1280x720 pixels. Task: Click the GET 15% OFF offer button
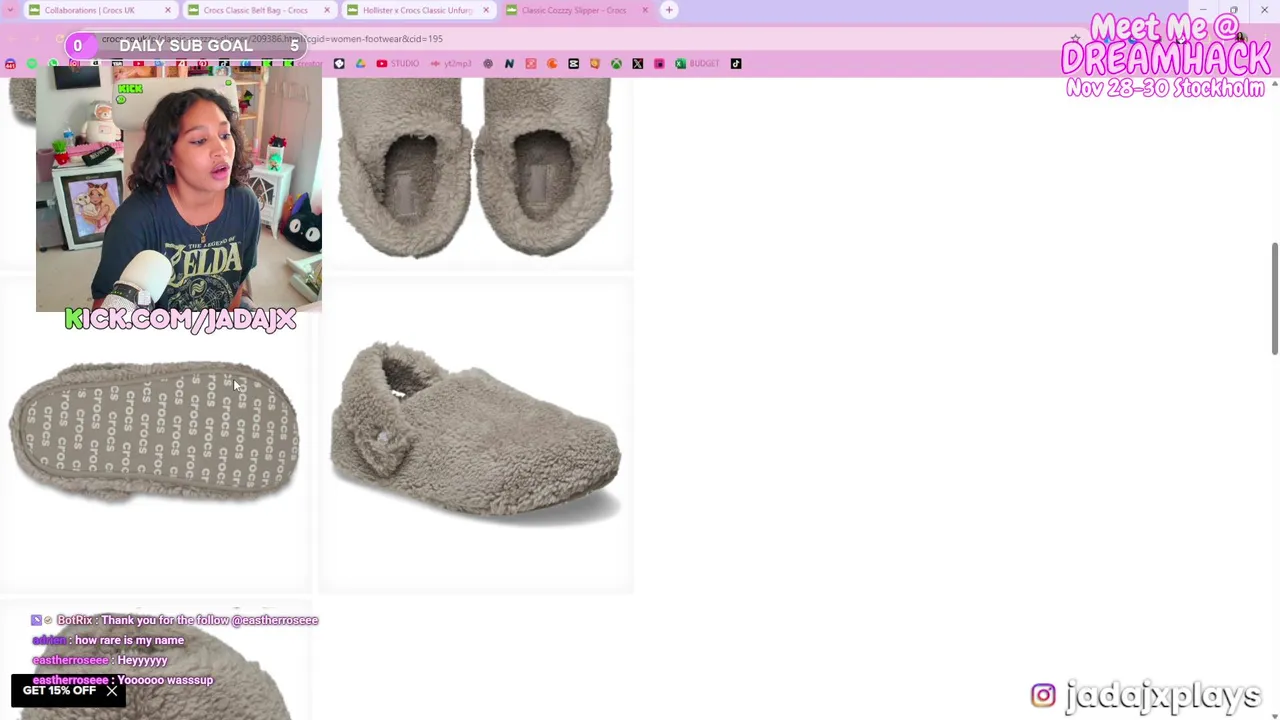click(x=59, y=691)
